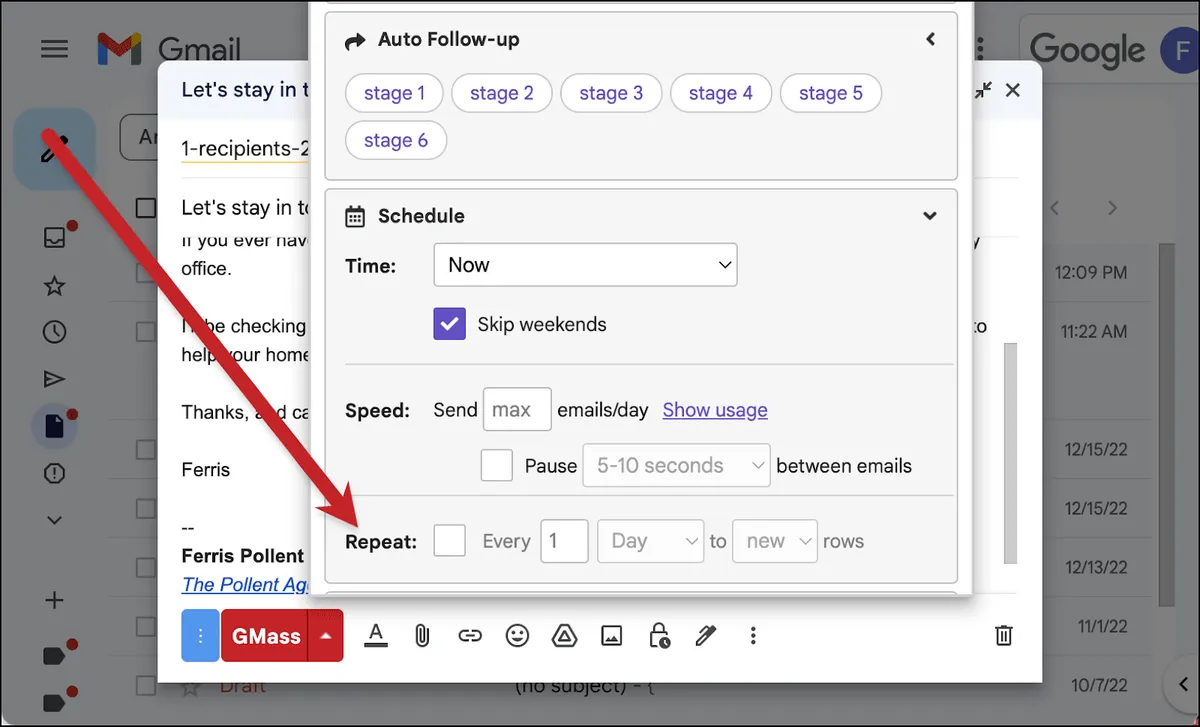1200x727 pixels.
Task: Toggle confidential mode lock icon
Action: coord(659,635)
